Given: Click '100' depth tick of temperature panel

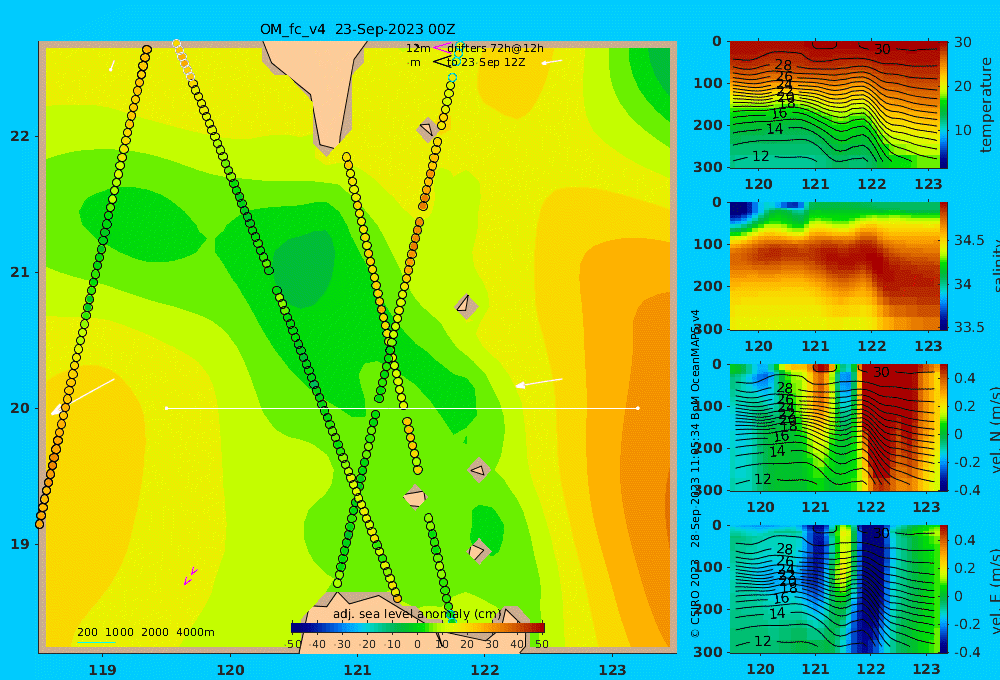Looking at the screenshot, I should [708, 83].
